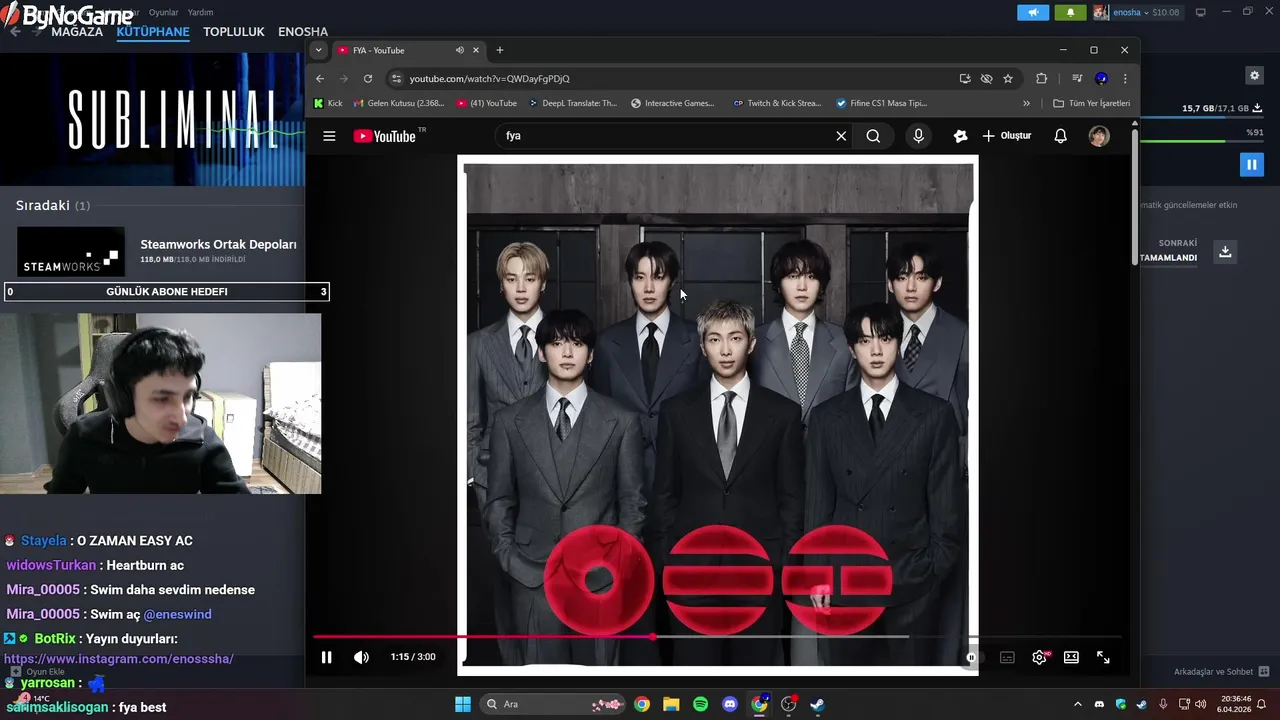Open YouTube player settings gear
The height and width of the screenshot is (720, 1280).
[x=1039, y=657]
